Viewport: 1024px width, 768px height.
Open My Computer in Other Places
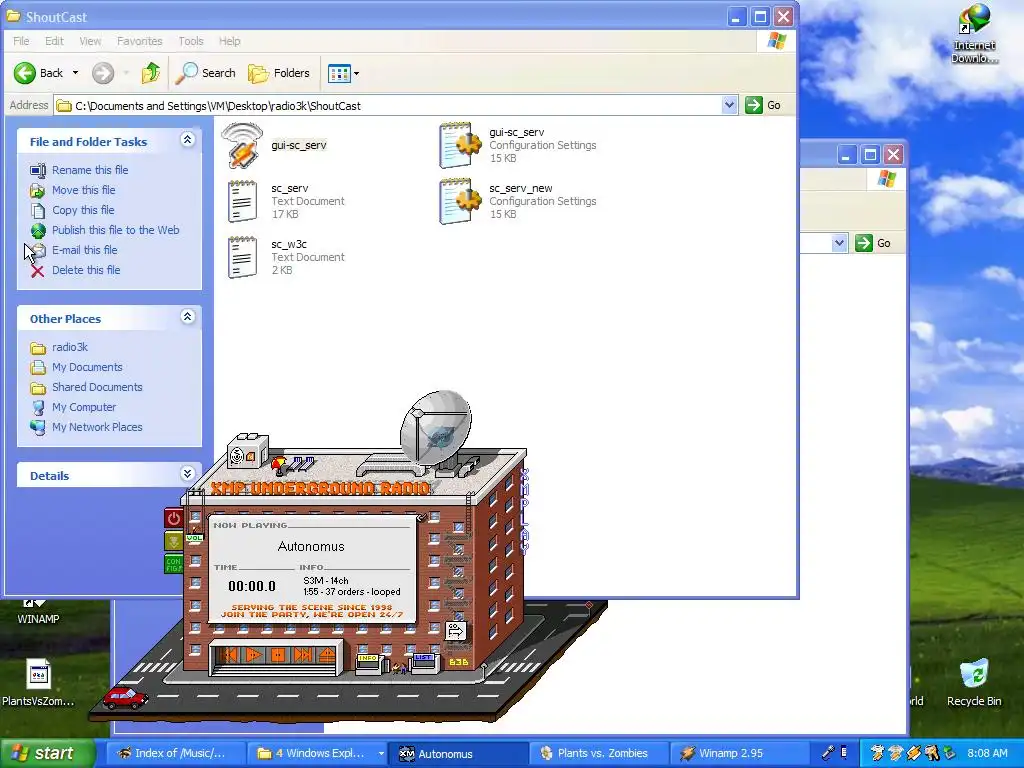(x=84, y=408)
